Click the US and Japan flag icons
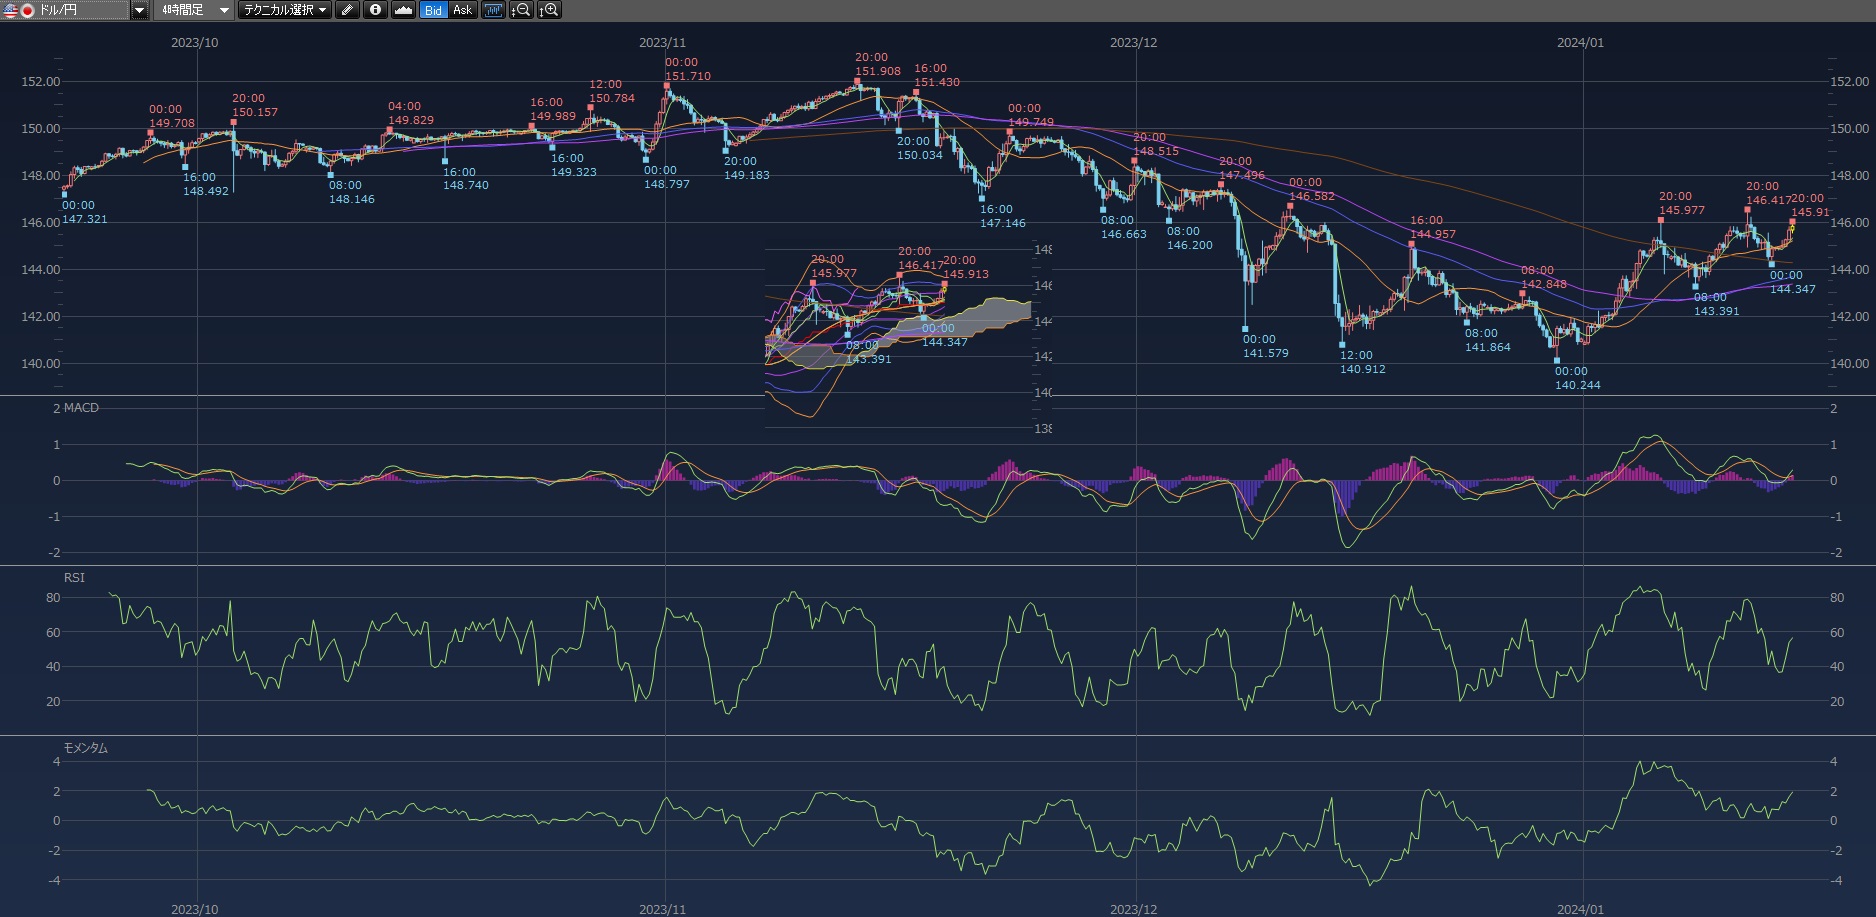 coord(19,10)
